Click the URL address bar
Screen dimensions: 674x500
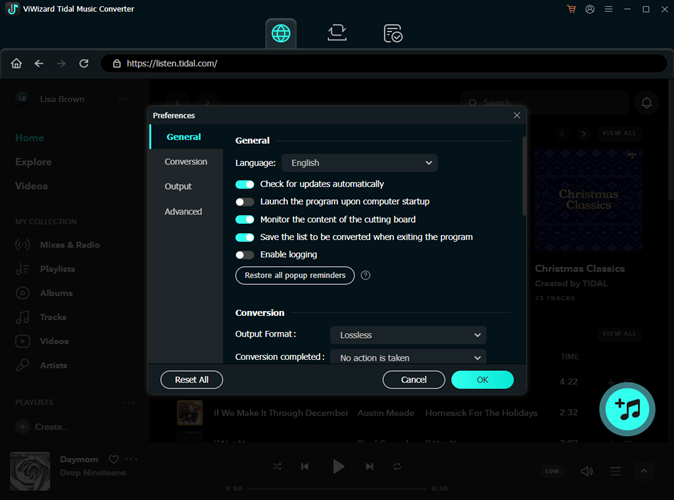[x=383, y=64]
